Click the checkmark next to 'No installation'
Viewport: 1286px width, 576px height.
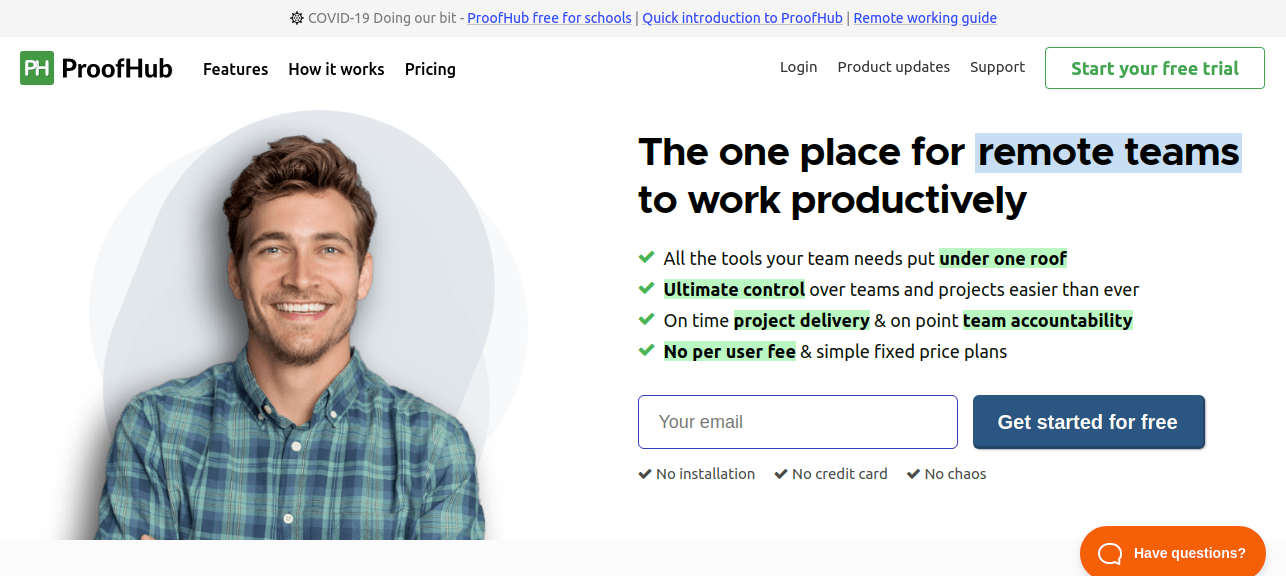pyautogui.click(x=645, y=474)
